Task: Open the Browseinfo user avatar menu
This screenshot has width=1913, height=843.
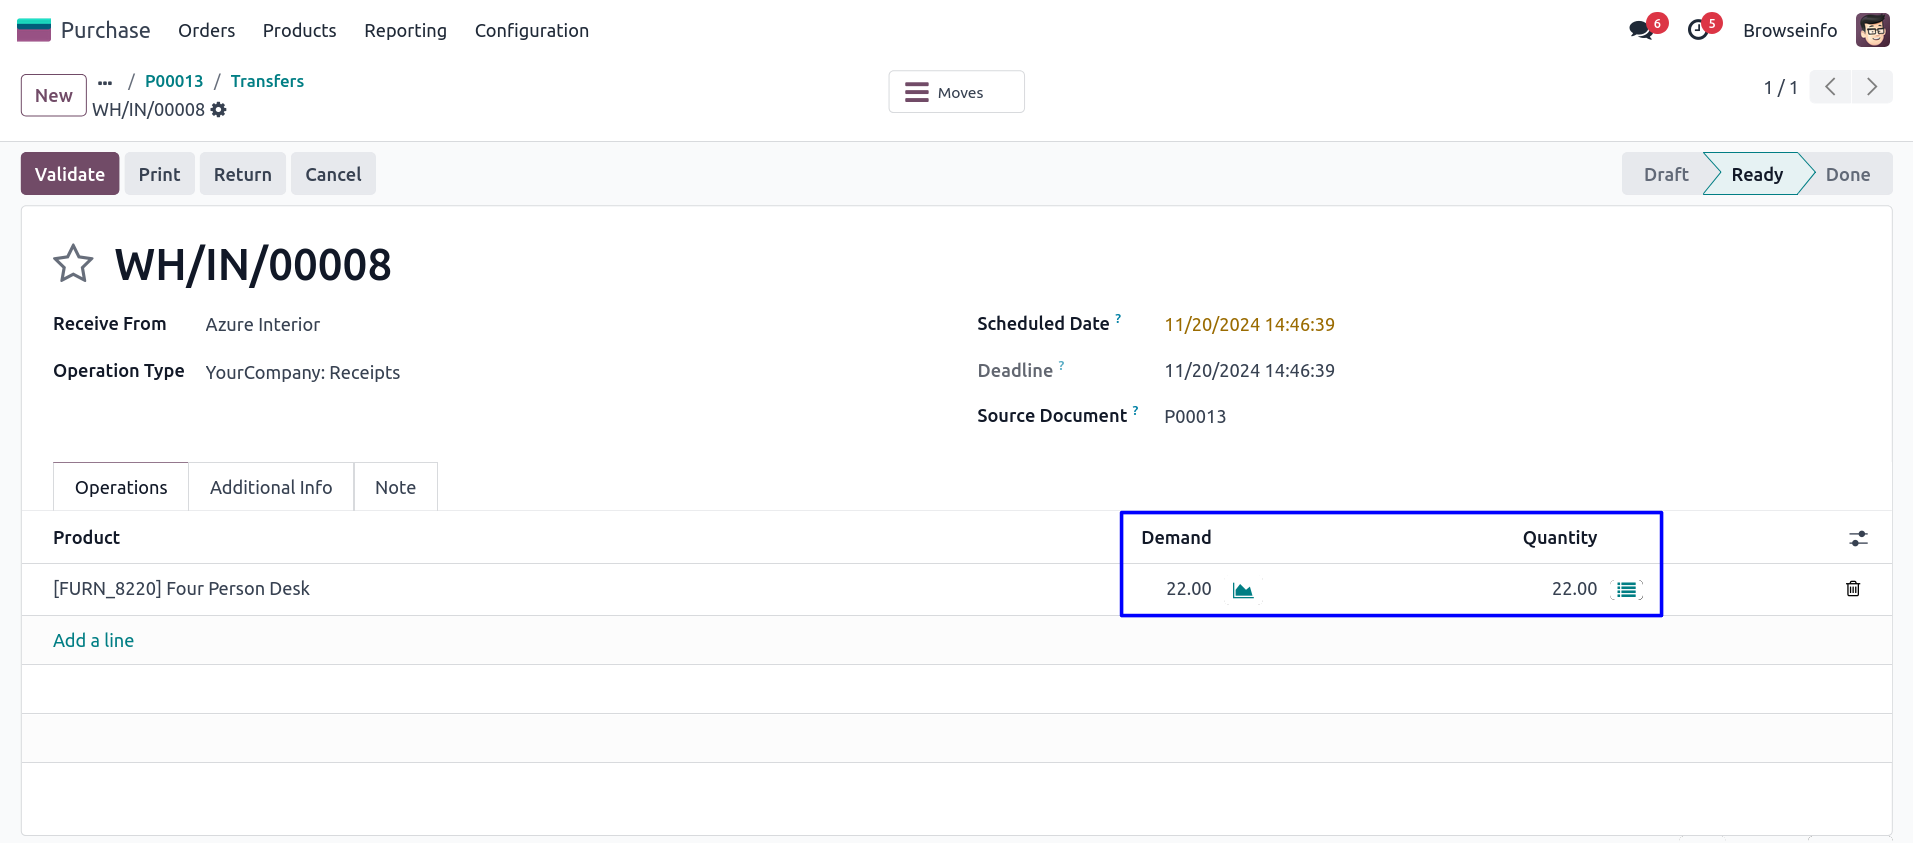Action: (1872, 30)
